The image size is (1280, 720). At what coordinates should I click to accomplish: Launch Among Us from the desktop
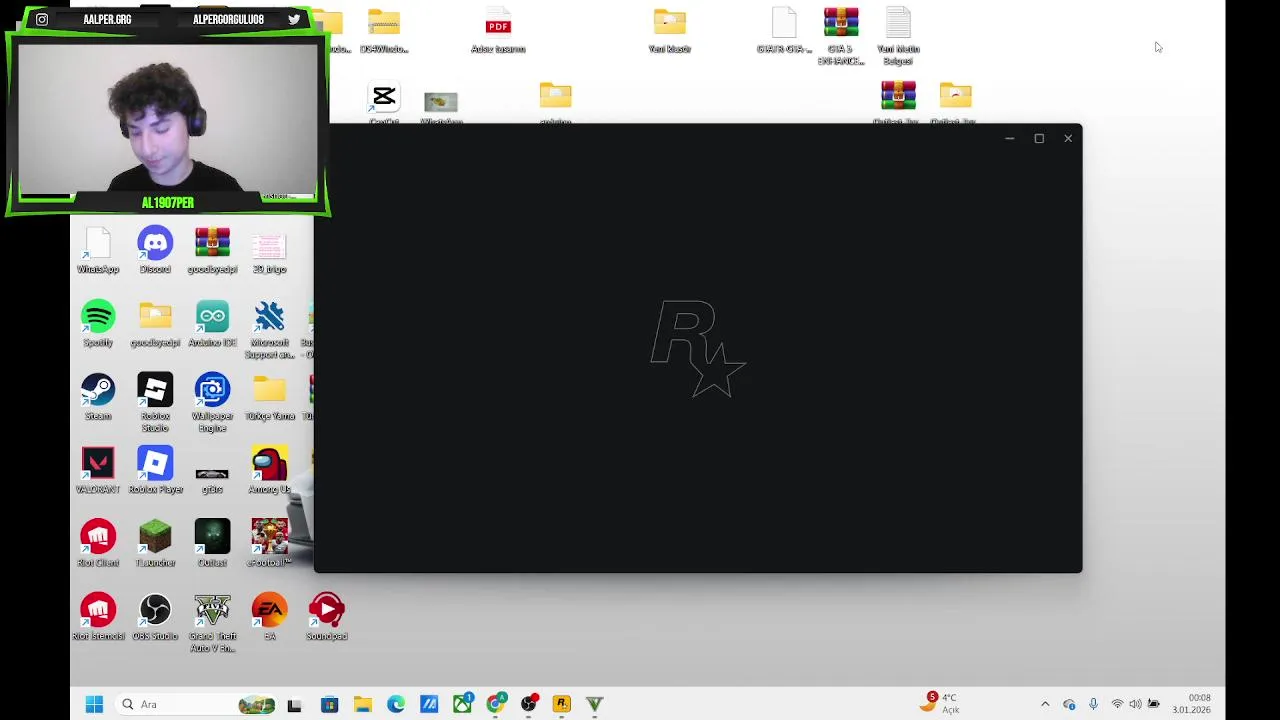coord(269,469)
